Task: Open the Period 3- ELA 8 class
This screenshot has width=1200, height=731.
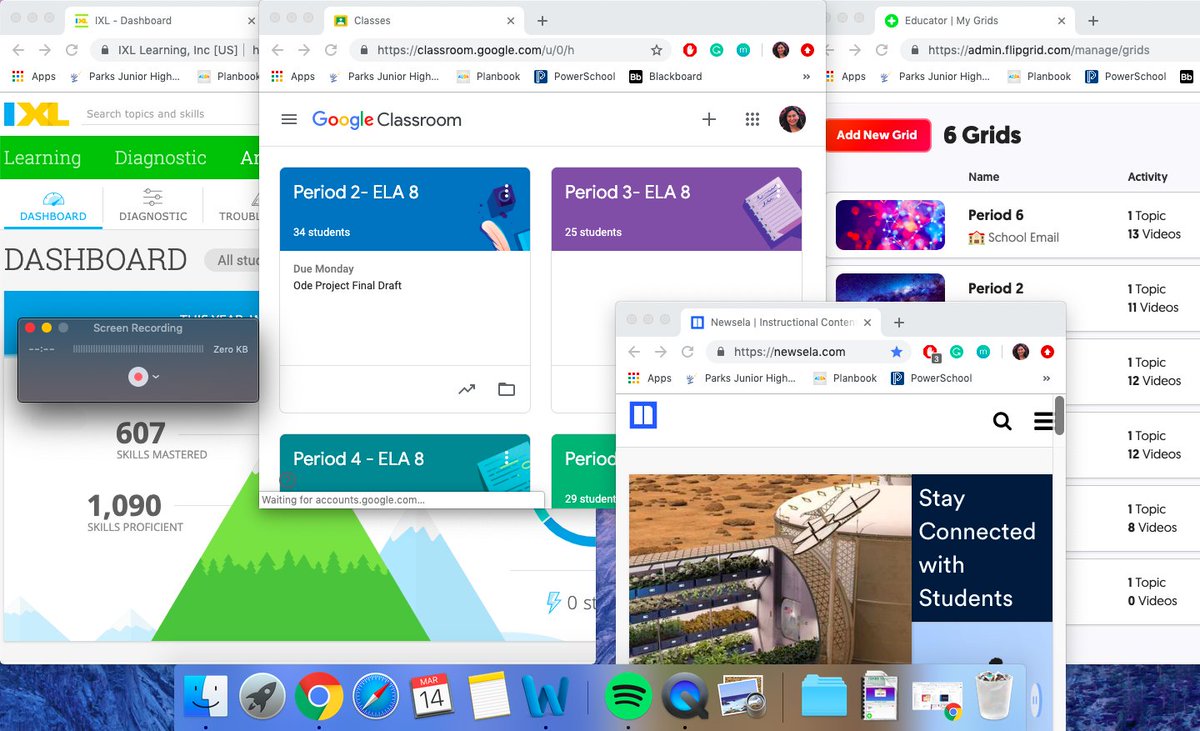Action: point(627,192)
